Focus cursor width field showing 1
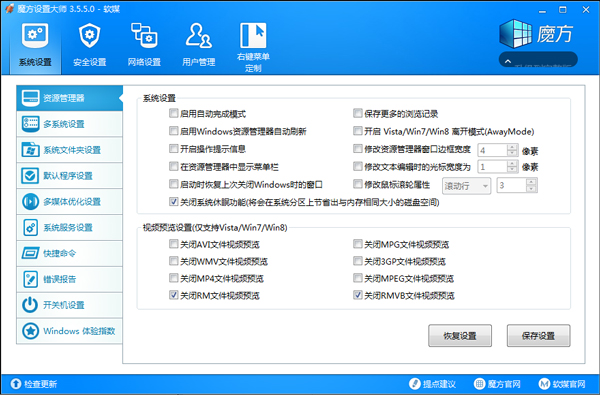600x395 pixels. click(x=492, y=166)
